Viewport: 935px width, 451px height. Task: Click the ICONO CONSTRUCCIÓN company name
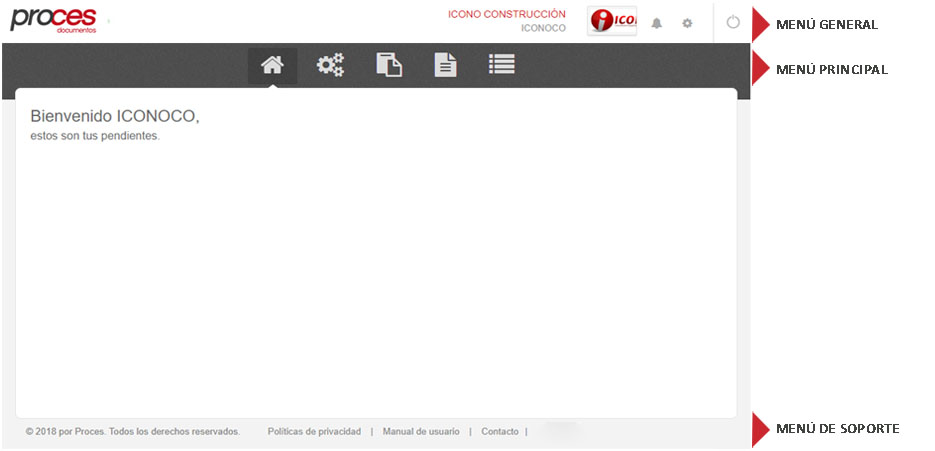tap(506, 14)
